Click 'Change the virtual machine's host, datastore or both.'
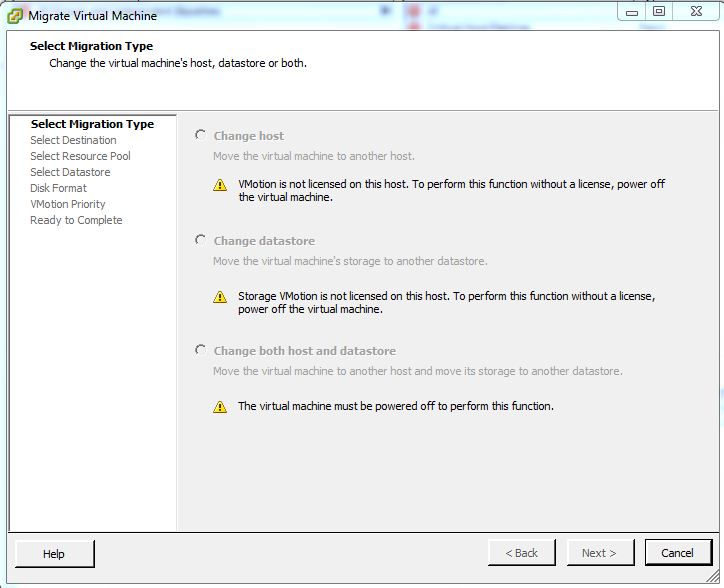This screenshot has width=724, height=588. pyautogui.click(x=178, y=63)
